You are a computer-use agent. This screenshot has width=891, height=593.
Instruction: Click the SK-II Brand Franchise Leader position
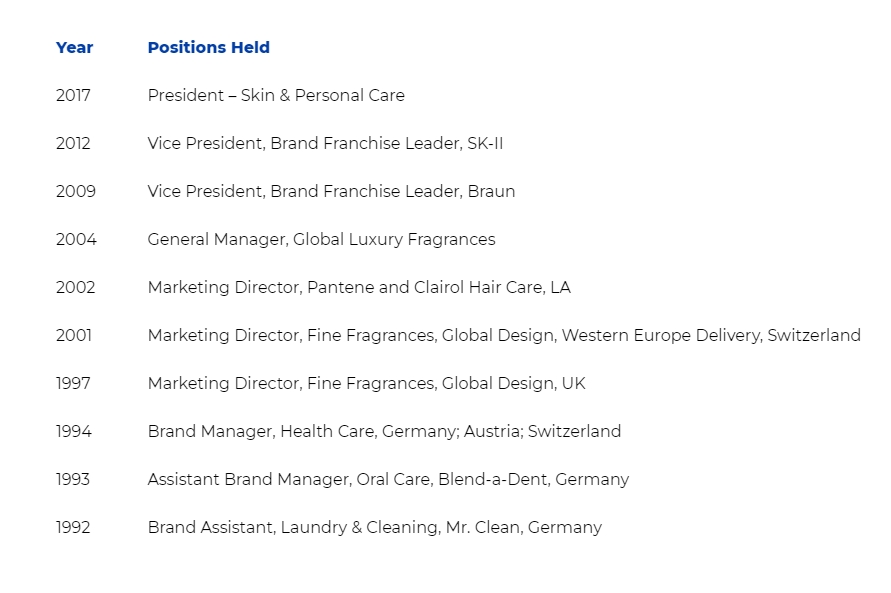(x=326, y=143)
